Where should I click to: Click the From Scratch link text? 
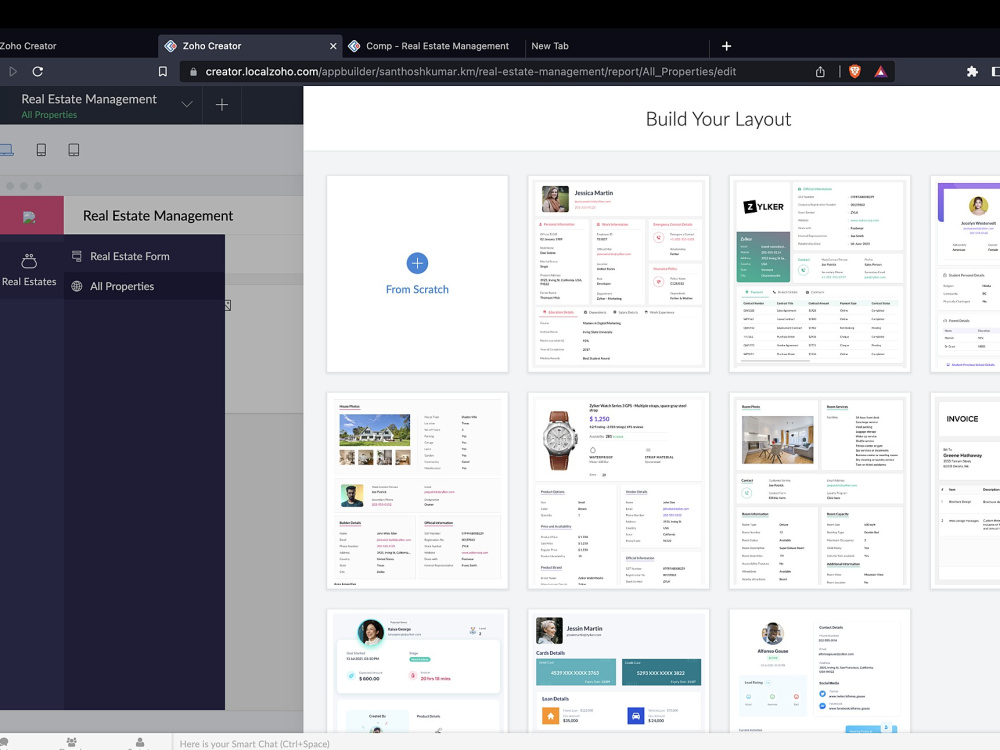point(417,290)
